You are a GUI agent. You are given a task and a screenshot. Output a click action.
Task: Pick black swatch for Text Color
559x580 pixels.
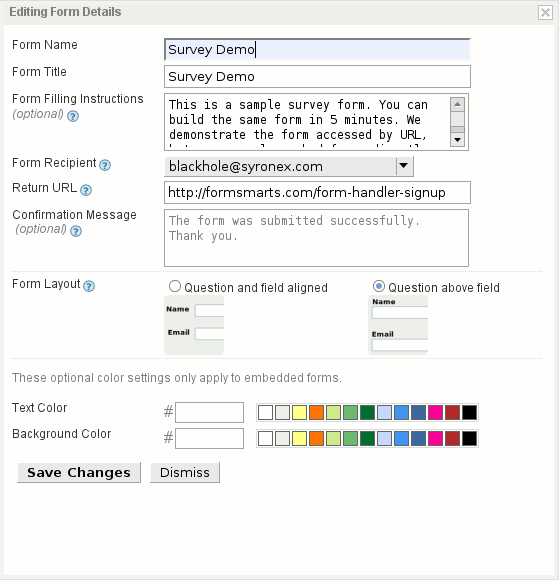point(469,412)
